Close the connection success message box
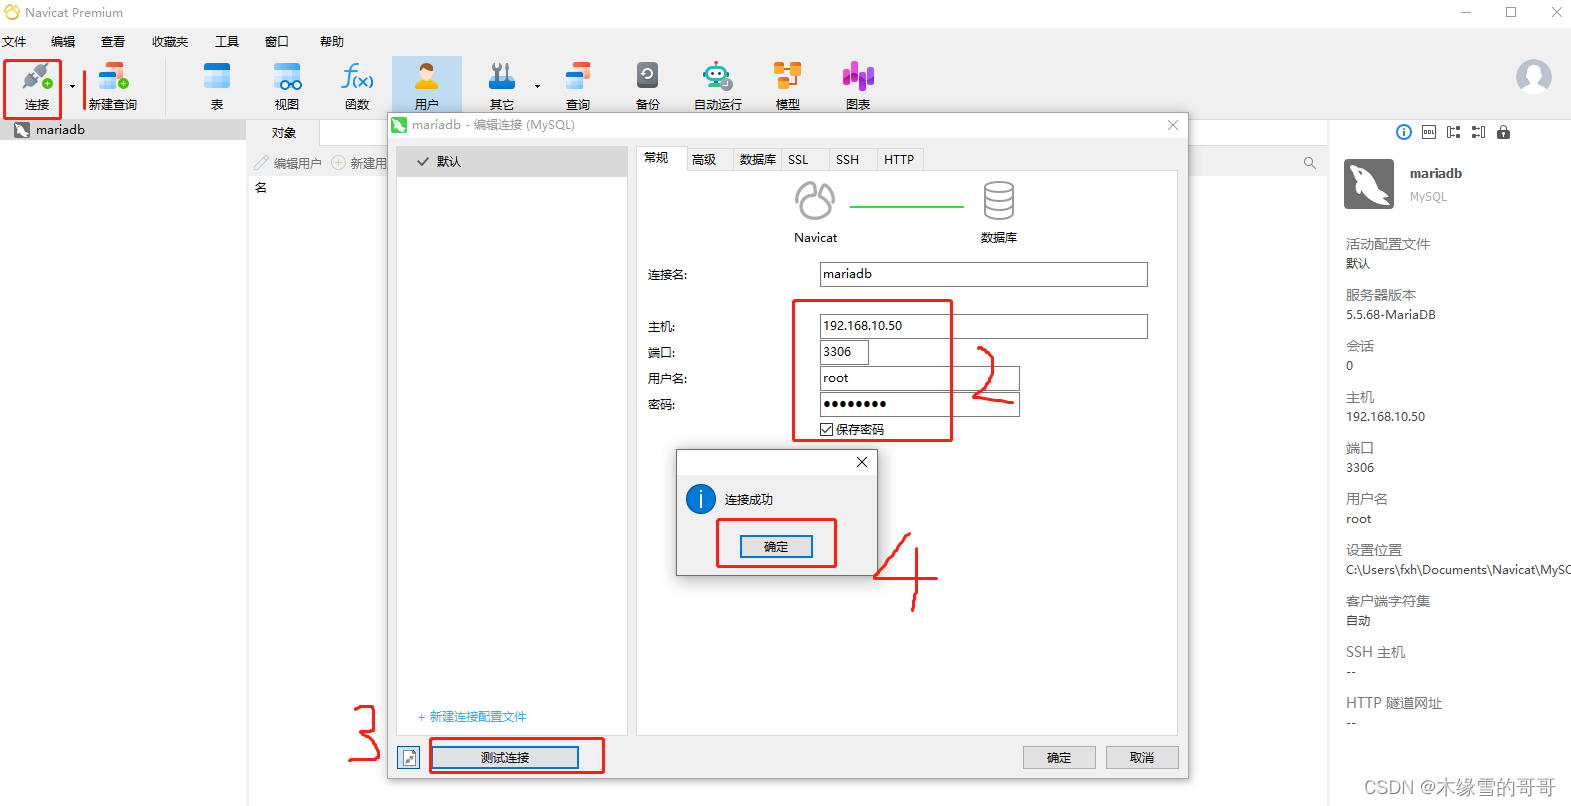The height and width of the screenshot is (806, 1571). point(862,462)
